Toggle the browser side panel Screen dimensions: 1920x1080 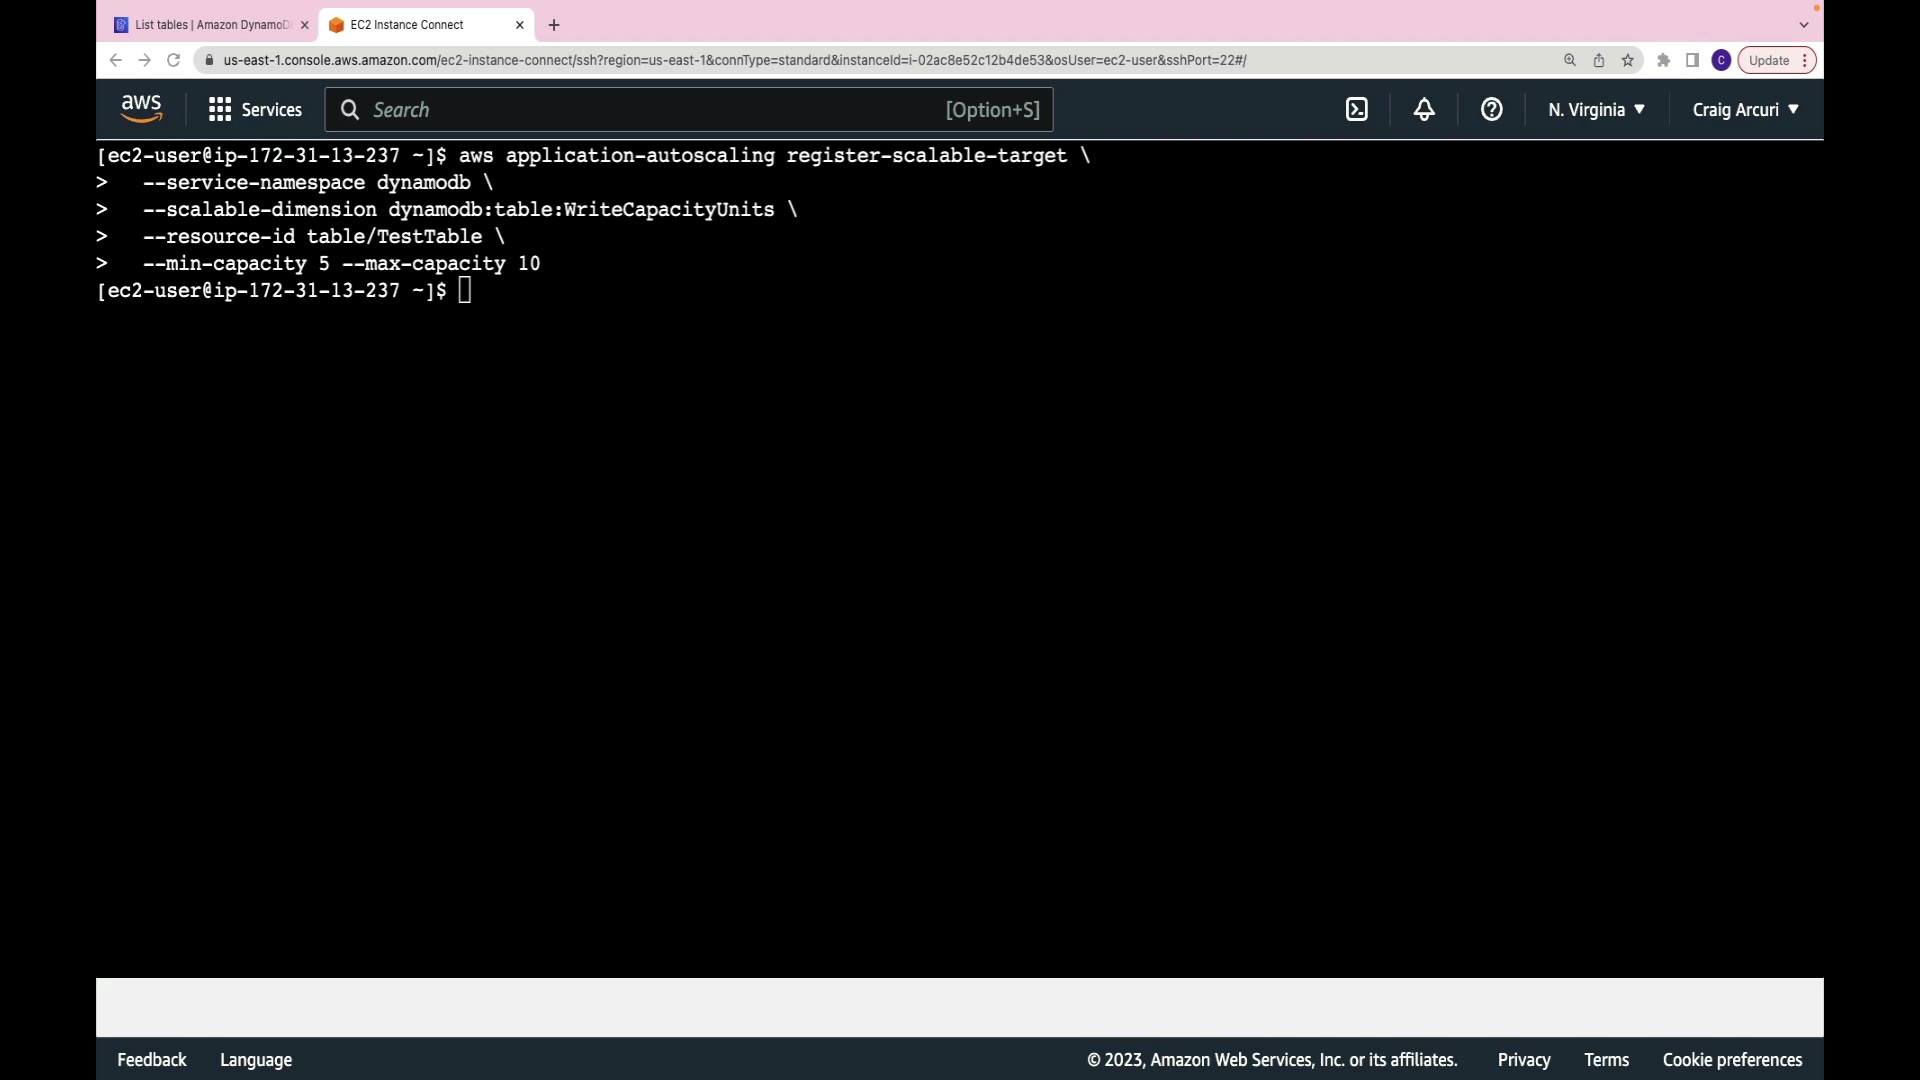pyautogui.click(x=1692, y=61)
